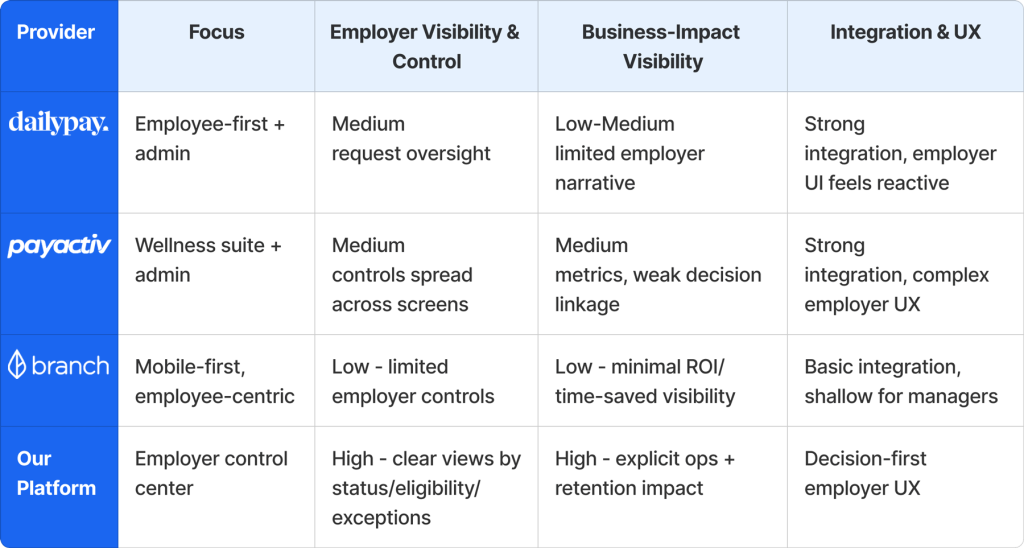Click the weak decision linkage cell
1024x548 pixels.
click(x=658, y=275)
